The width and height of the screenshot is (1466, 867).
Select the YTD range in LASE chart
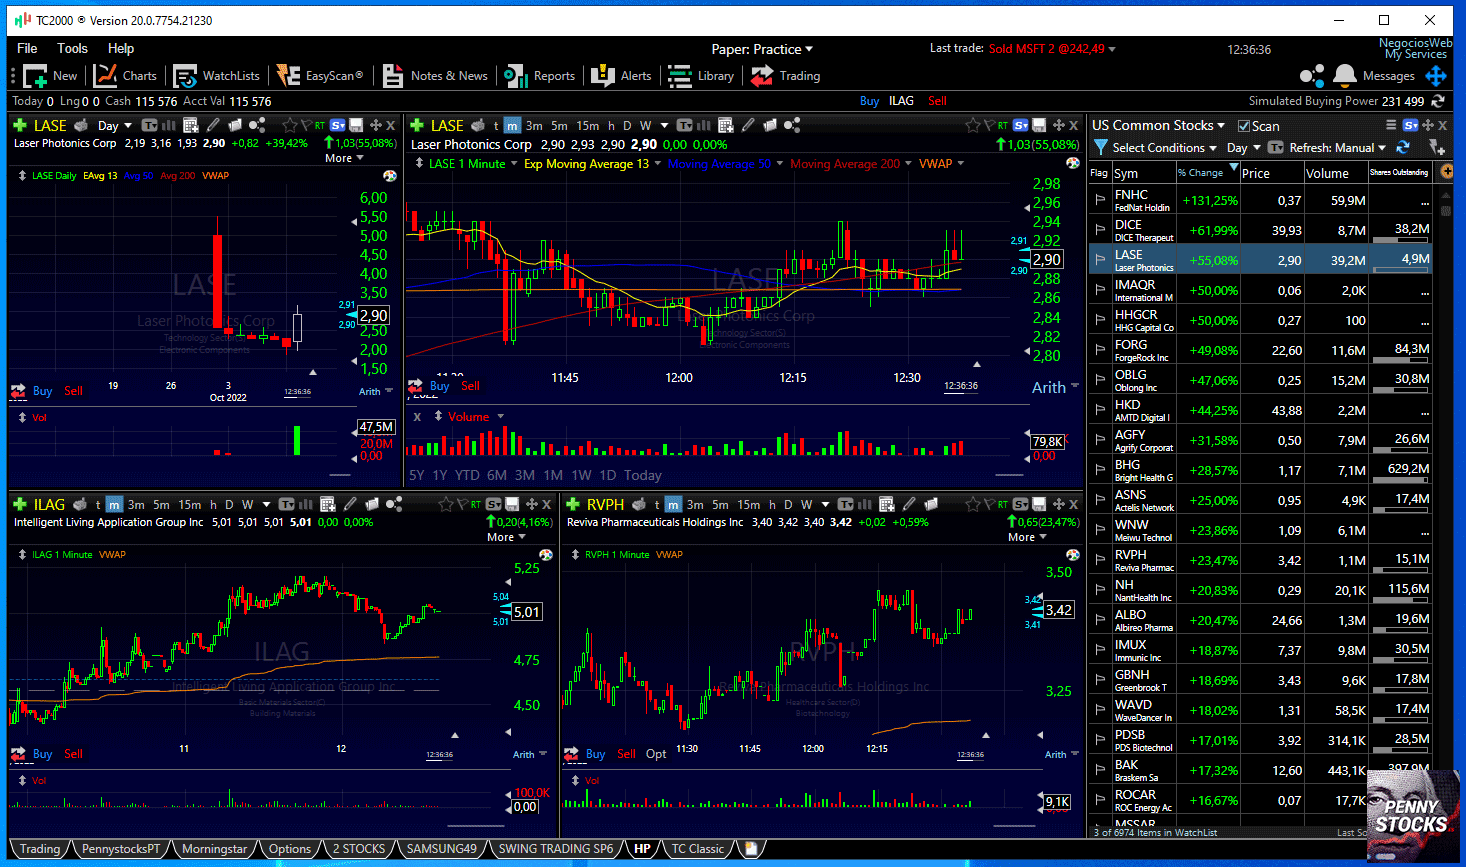[x=467, y=475]
